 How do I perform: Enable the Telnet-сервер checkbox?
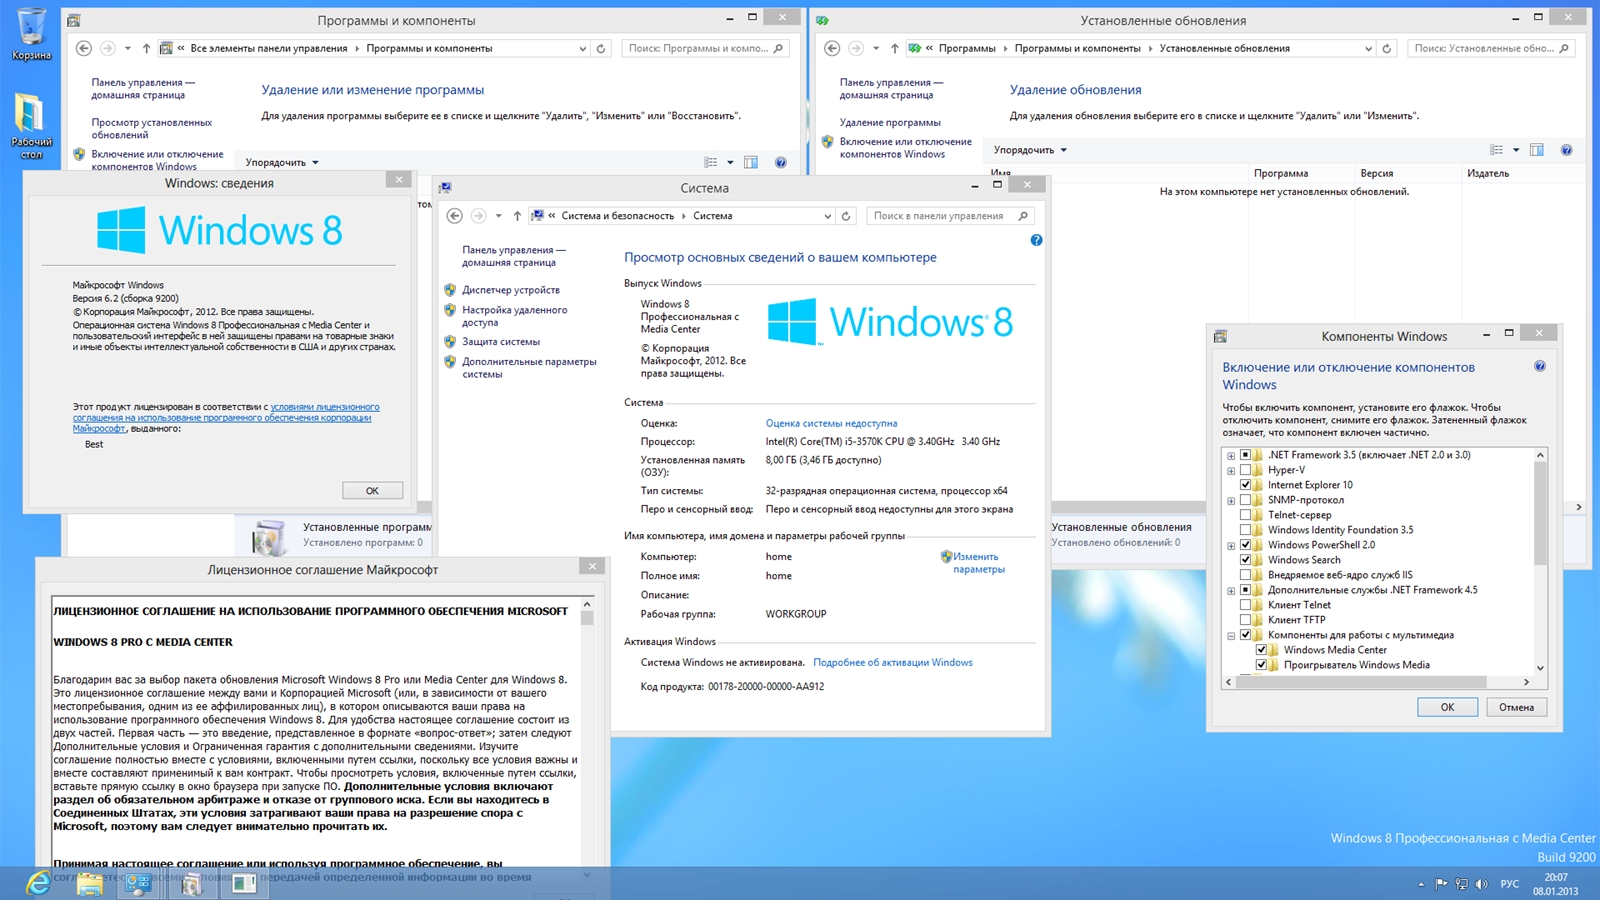[1245, 515]
